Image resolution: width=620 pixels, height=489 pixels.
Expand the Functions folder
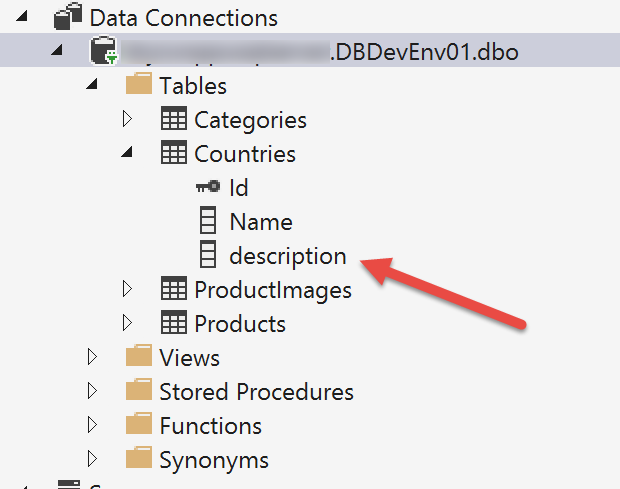pos(92,425)
